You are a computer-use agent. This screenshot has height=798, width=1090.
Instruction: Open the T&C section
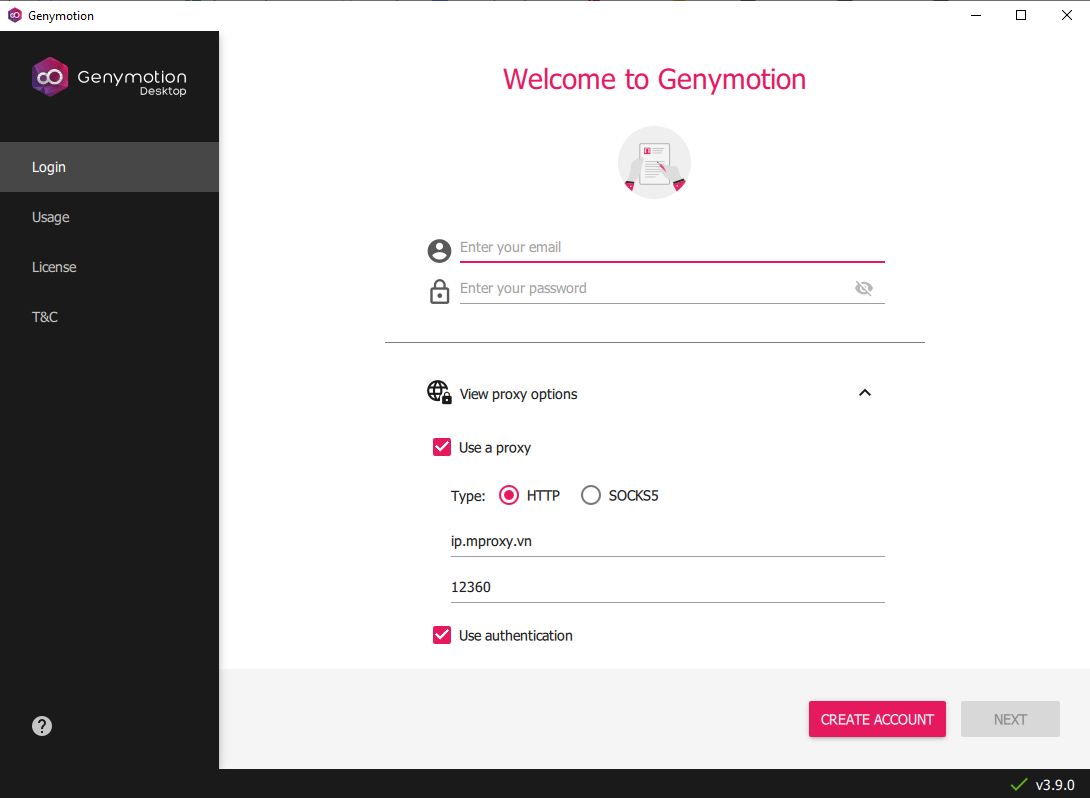109,317
